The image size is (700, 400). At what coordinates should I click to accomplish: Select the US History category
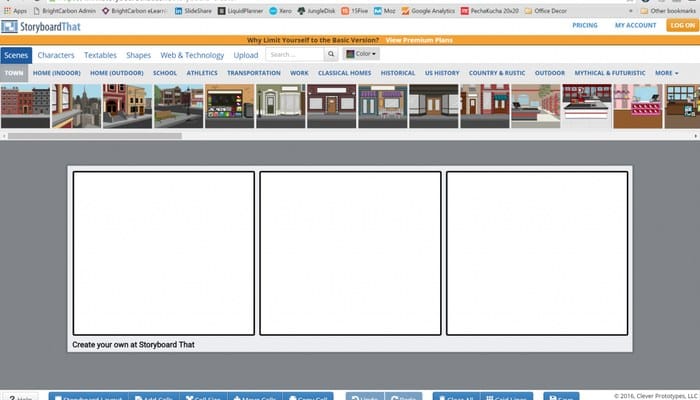point(442,73)
